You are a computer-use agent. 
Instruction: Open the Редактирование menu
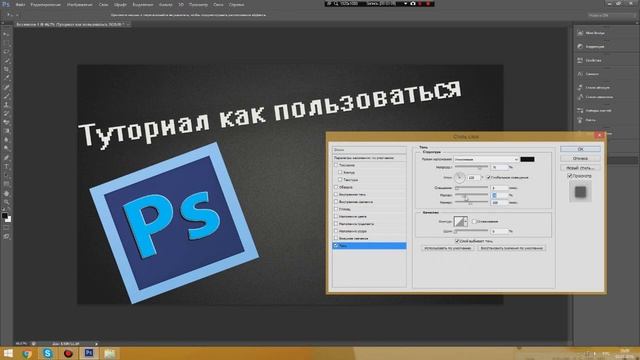pyautogui.click(x=46, y=4)
